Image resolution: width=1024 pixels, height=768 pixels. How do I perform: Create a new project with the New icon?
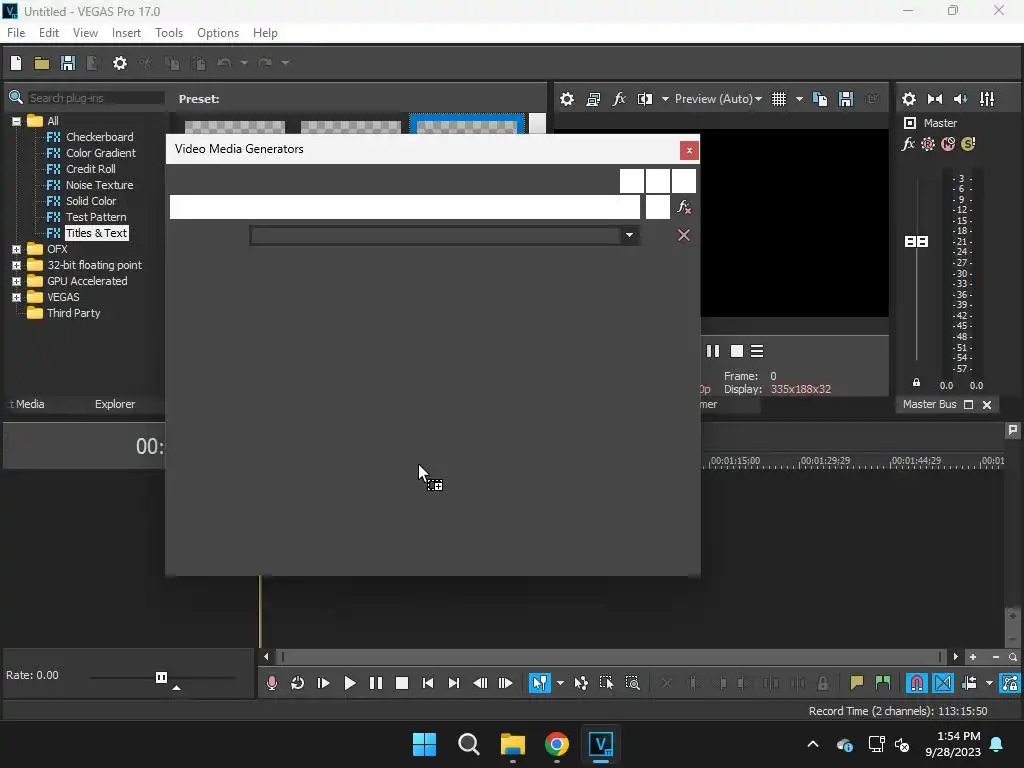coord(16,63)
